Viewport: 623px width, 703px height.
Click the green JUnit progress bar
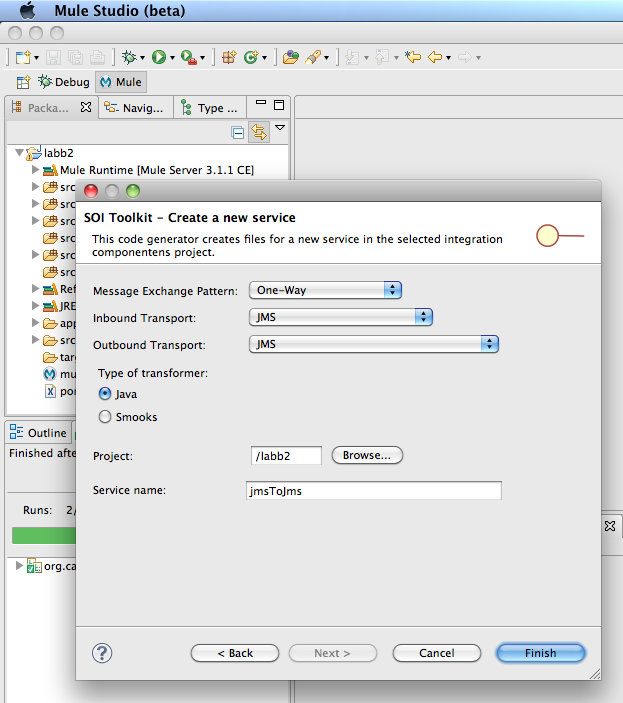coord(44,536)
